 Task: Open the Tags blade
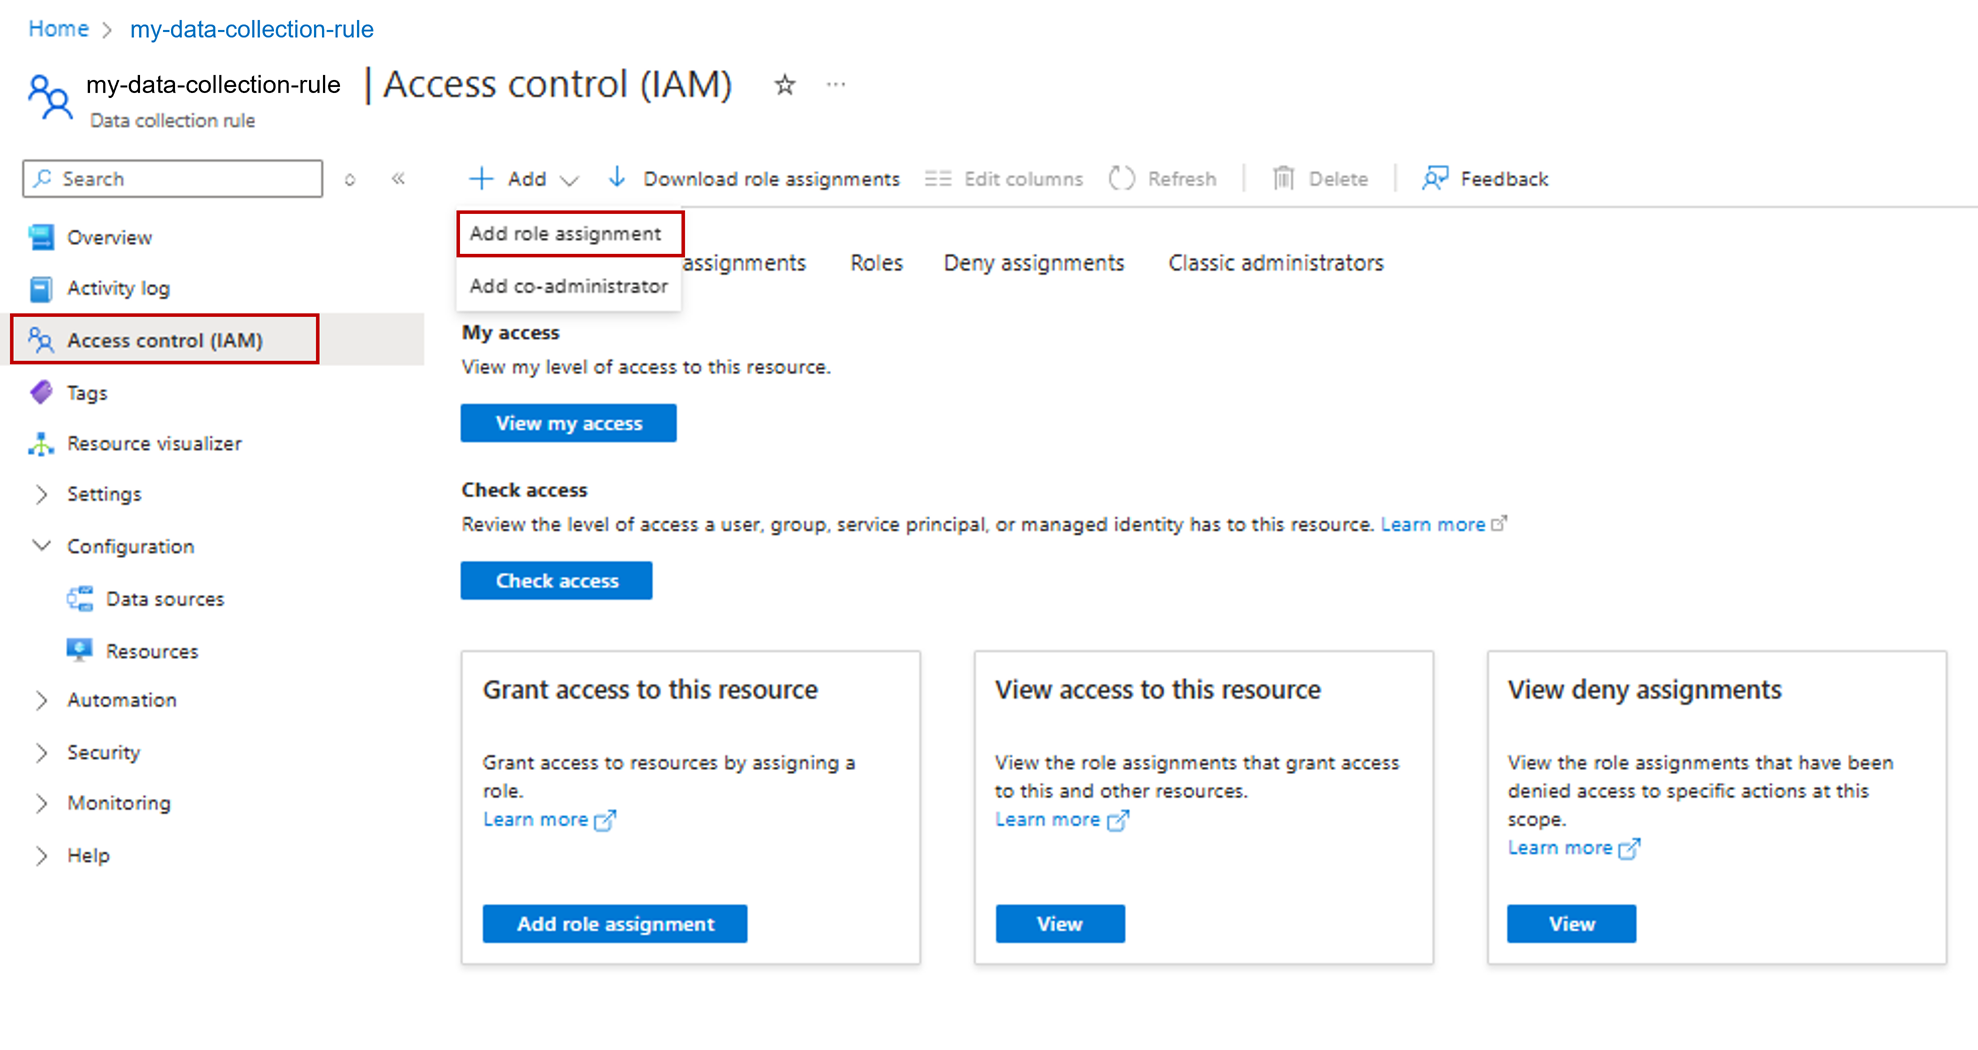tap(86, 392)
